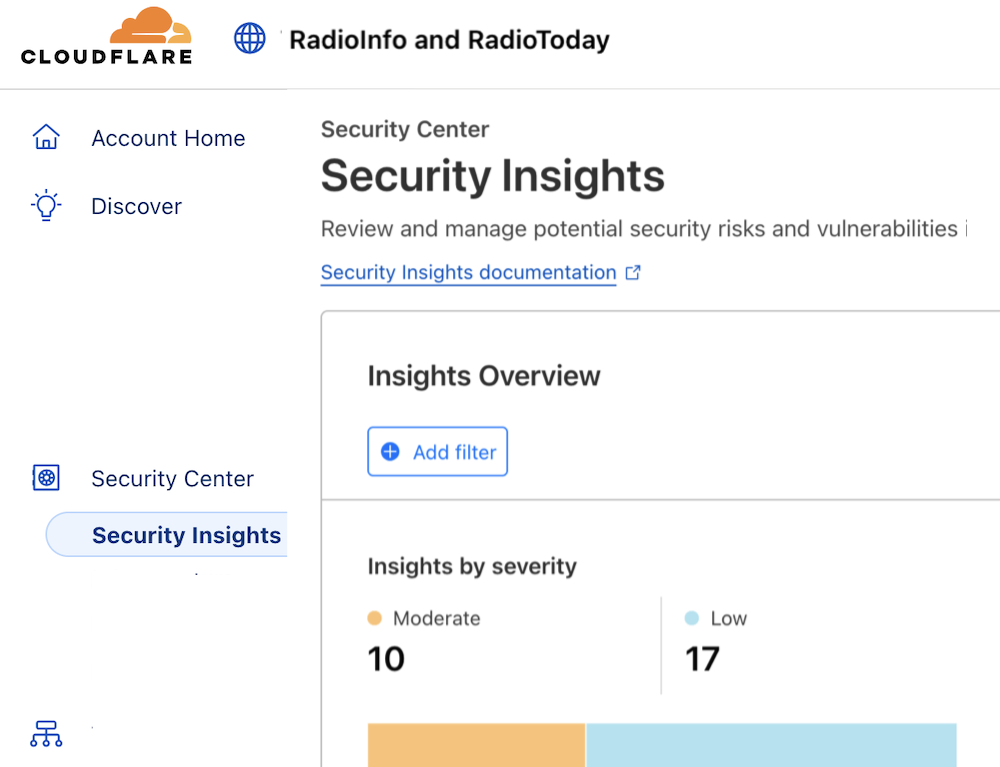Viewport: 1000px width, 767px height.
Task: Click the Security Center shield icon
Action: pyautogui.click(x=45, y=478)
